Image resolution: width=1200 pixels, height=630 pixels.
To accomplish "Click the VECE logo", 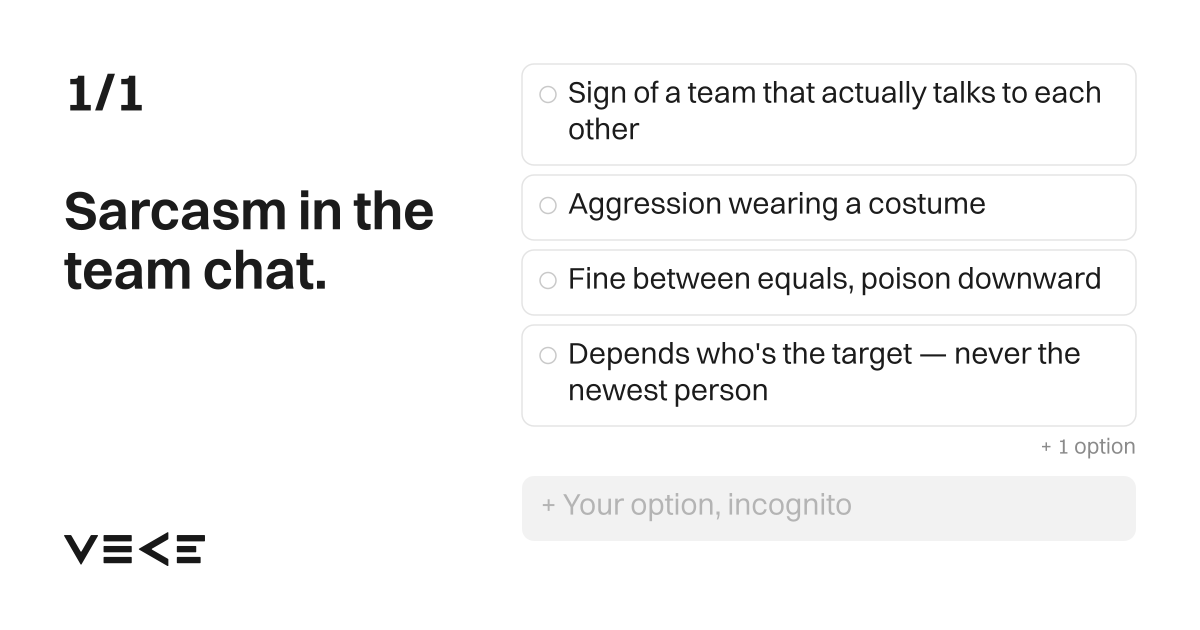I will tap(134, 549).
